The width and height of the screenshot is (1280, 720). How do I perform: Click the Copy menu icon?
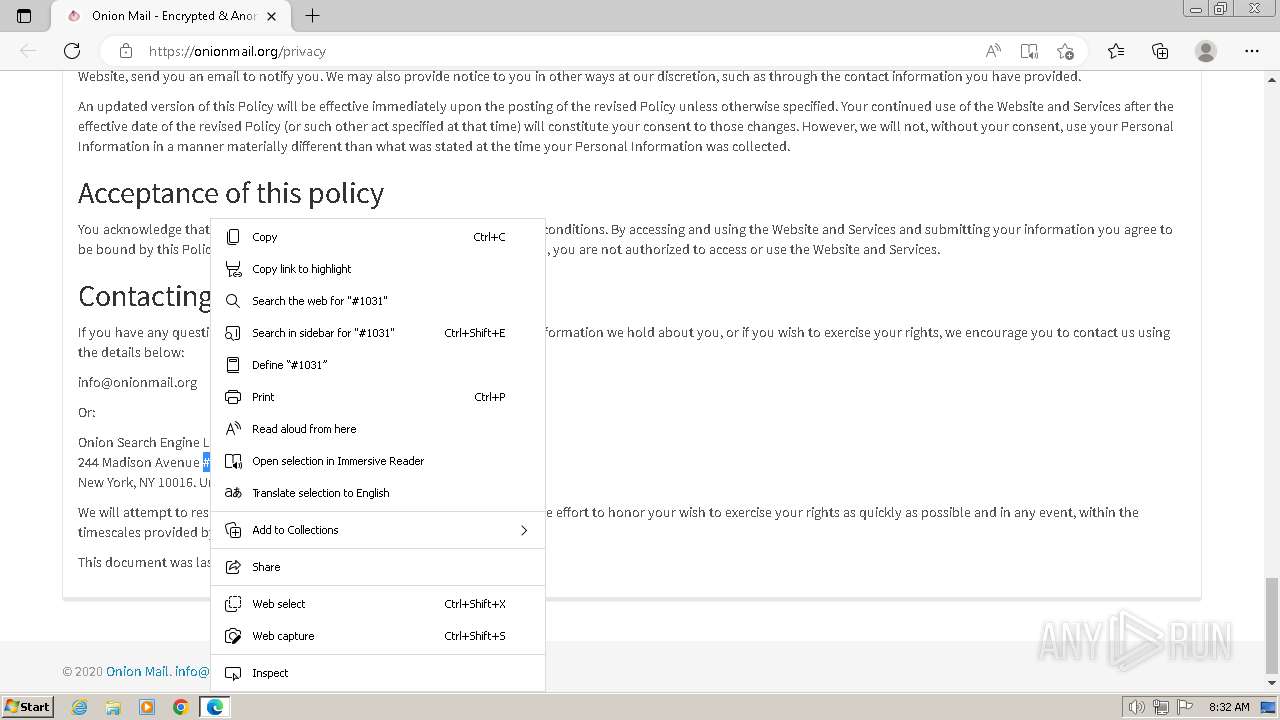[x=233, y=237]
